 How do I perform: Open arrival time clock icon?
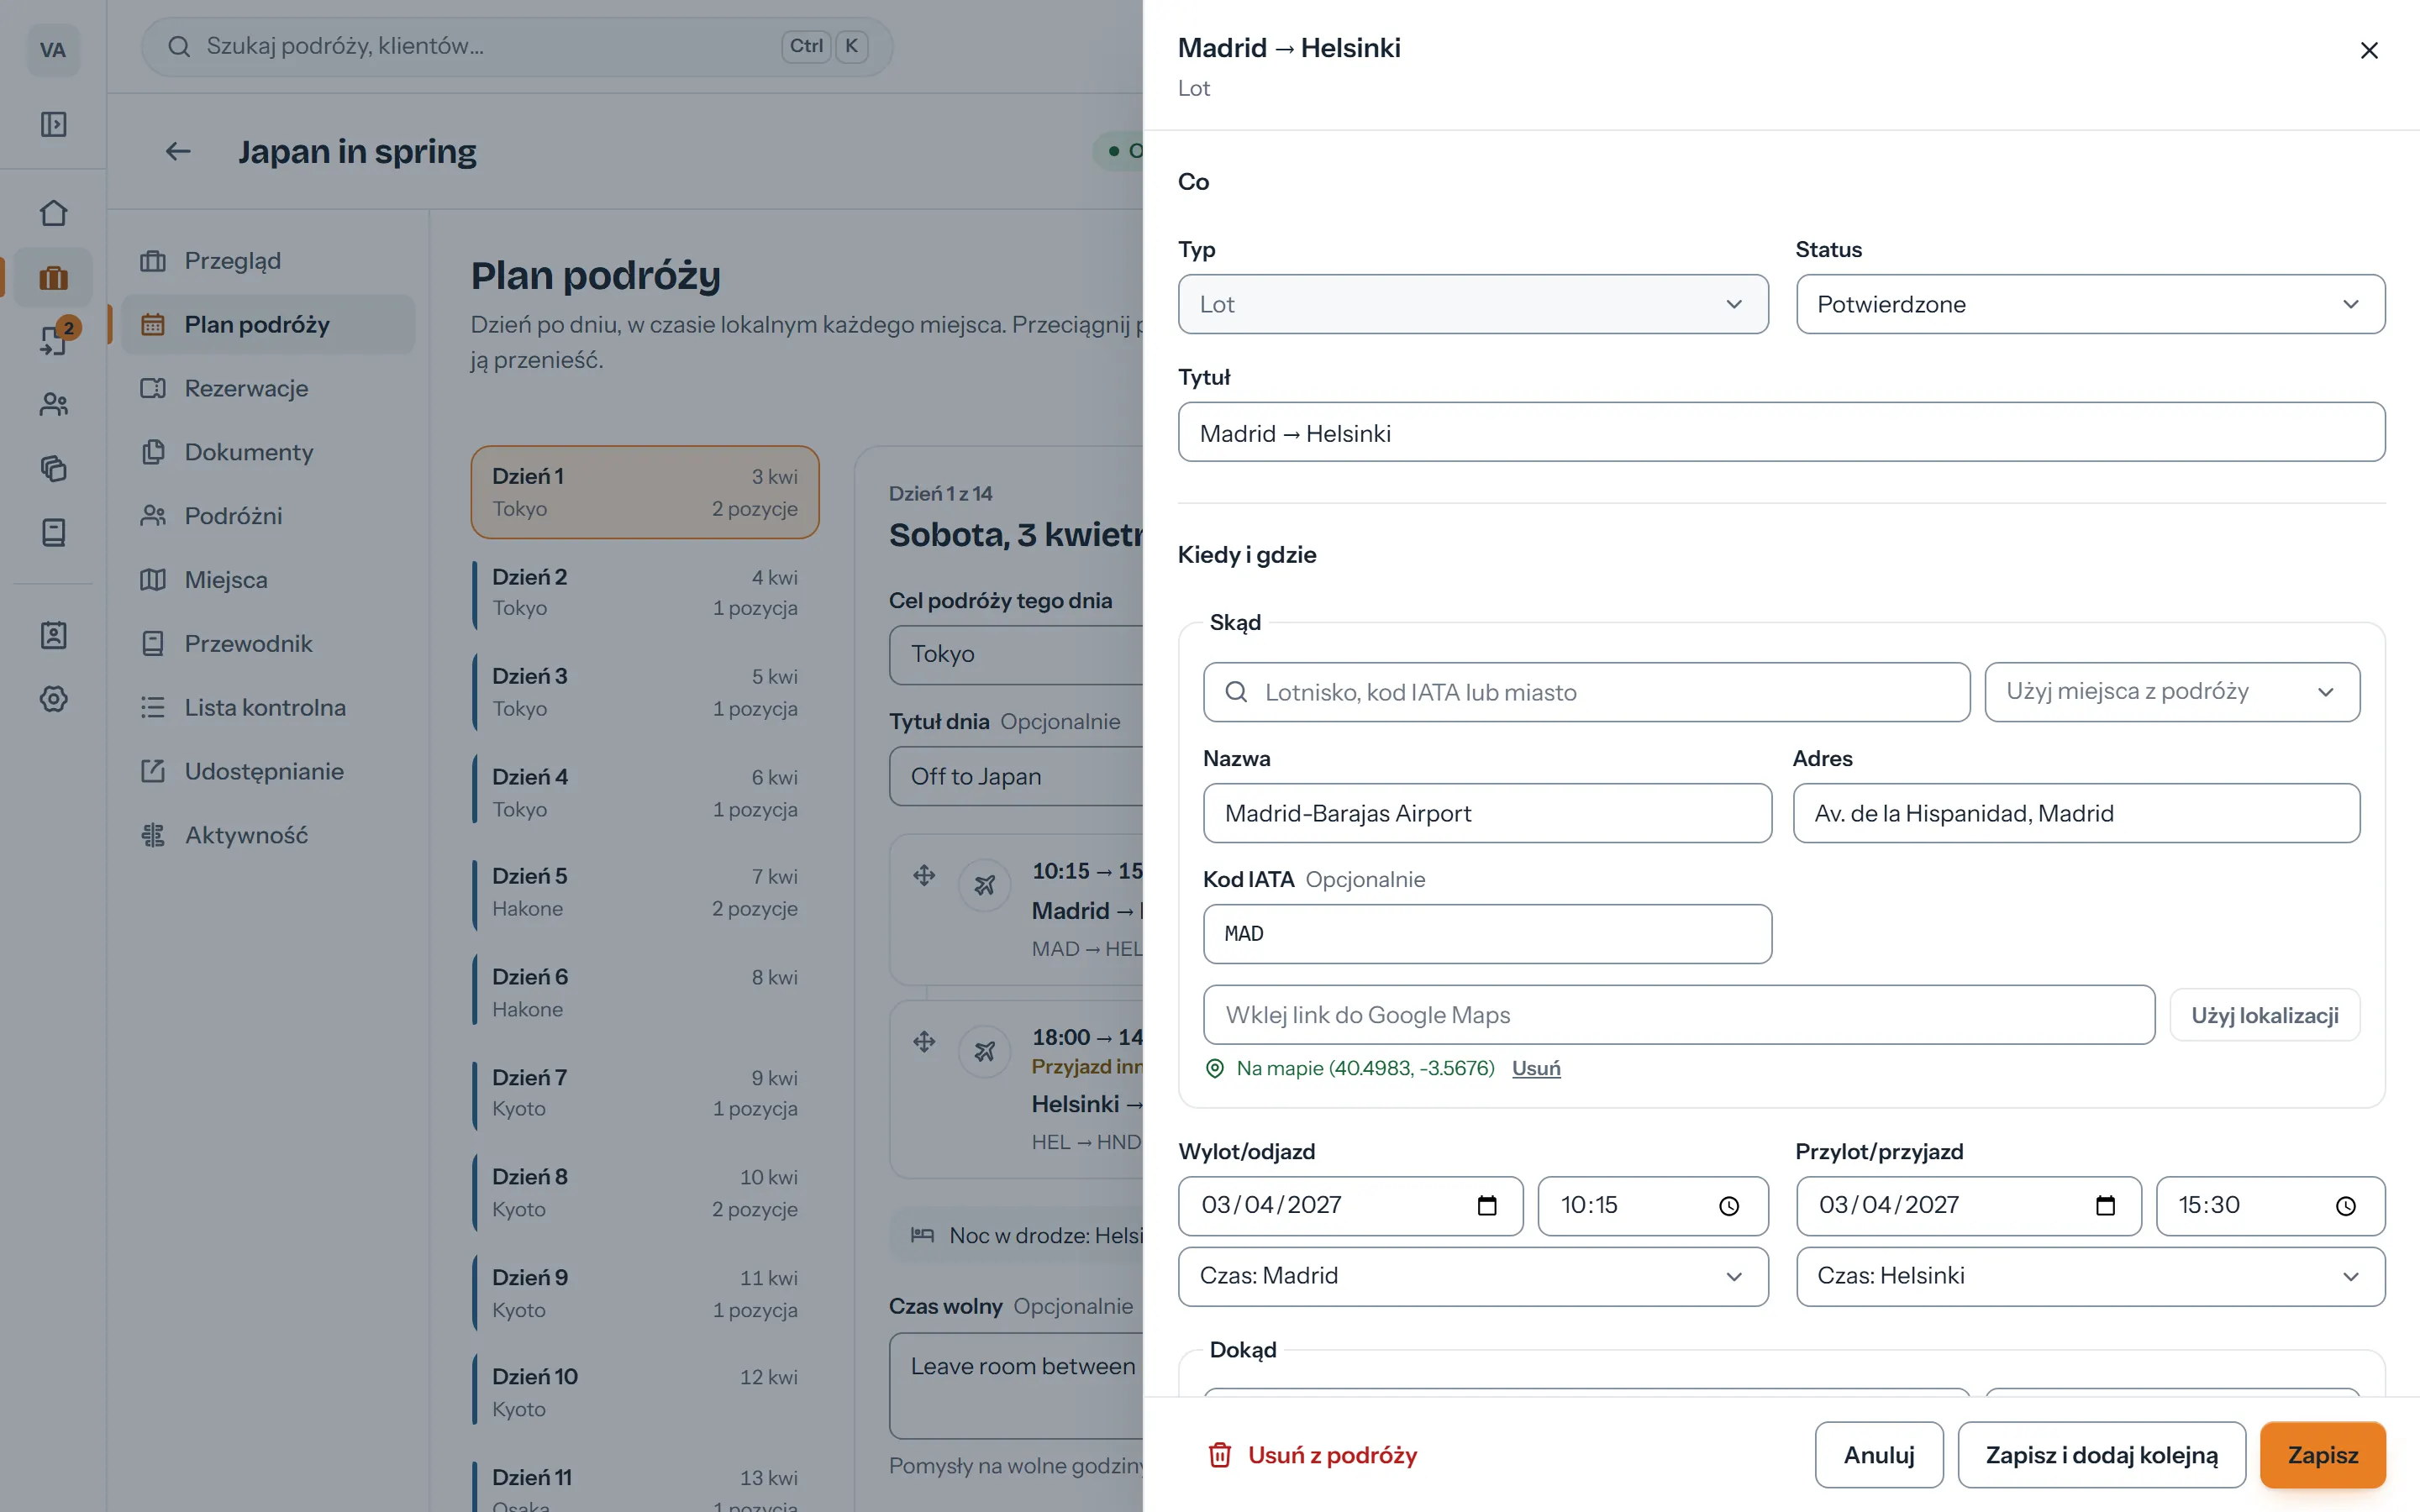(2345, 1205)
